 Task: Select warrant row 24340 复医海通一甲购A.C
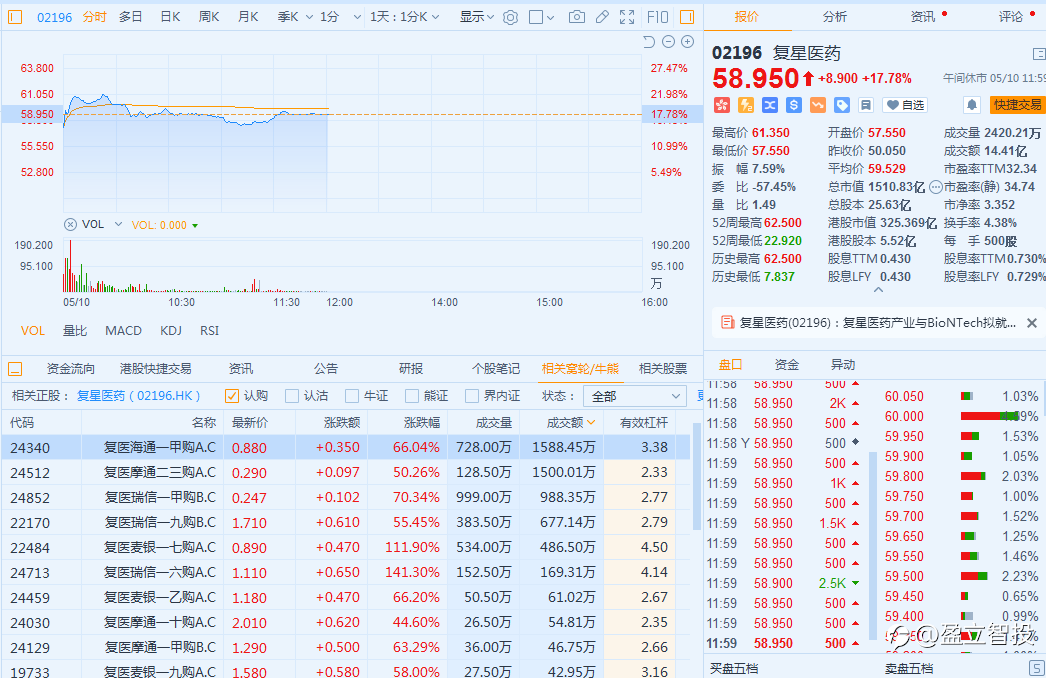[346, 448]
